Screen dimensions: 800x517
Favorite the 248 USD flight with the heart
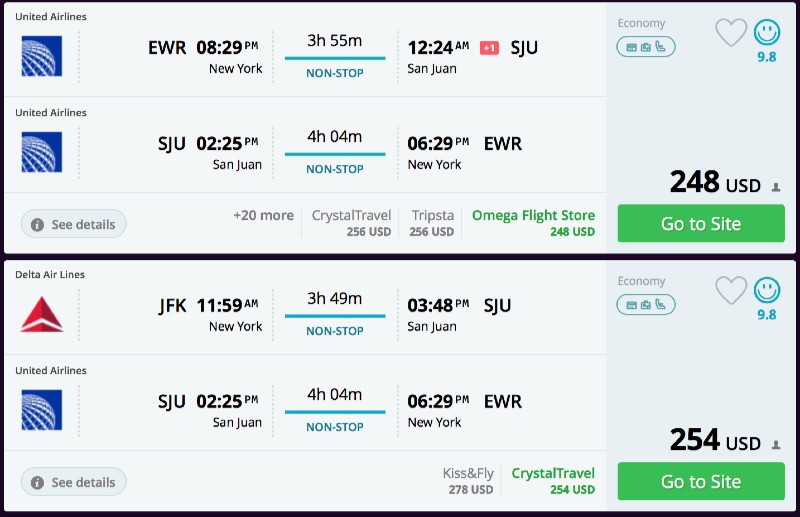coord(731,33)
